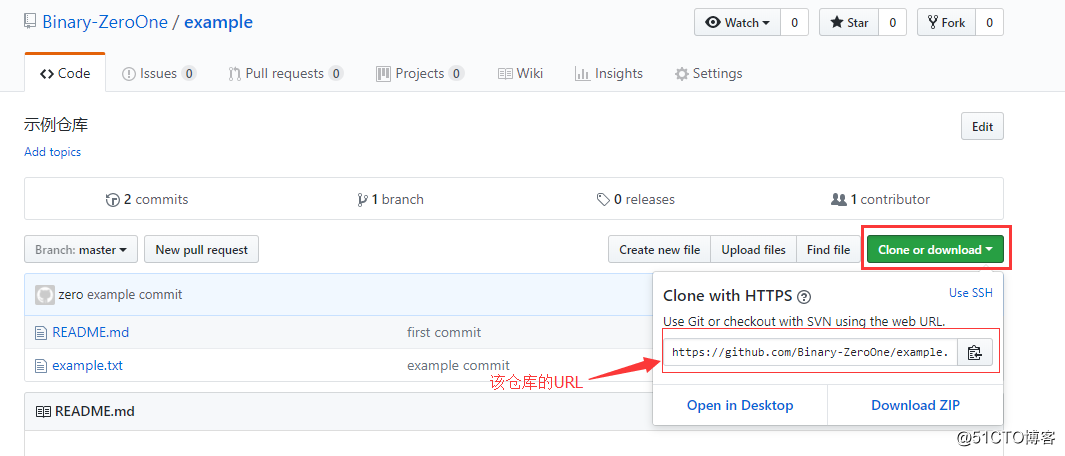Select the clone URL text field

tap(810, 352)
